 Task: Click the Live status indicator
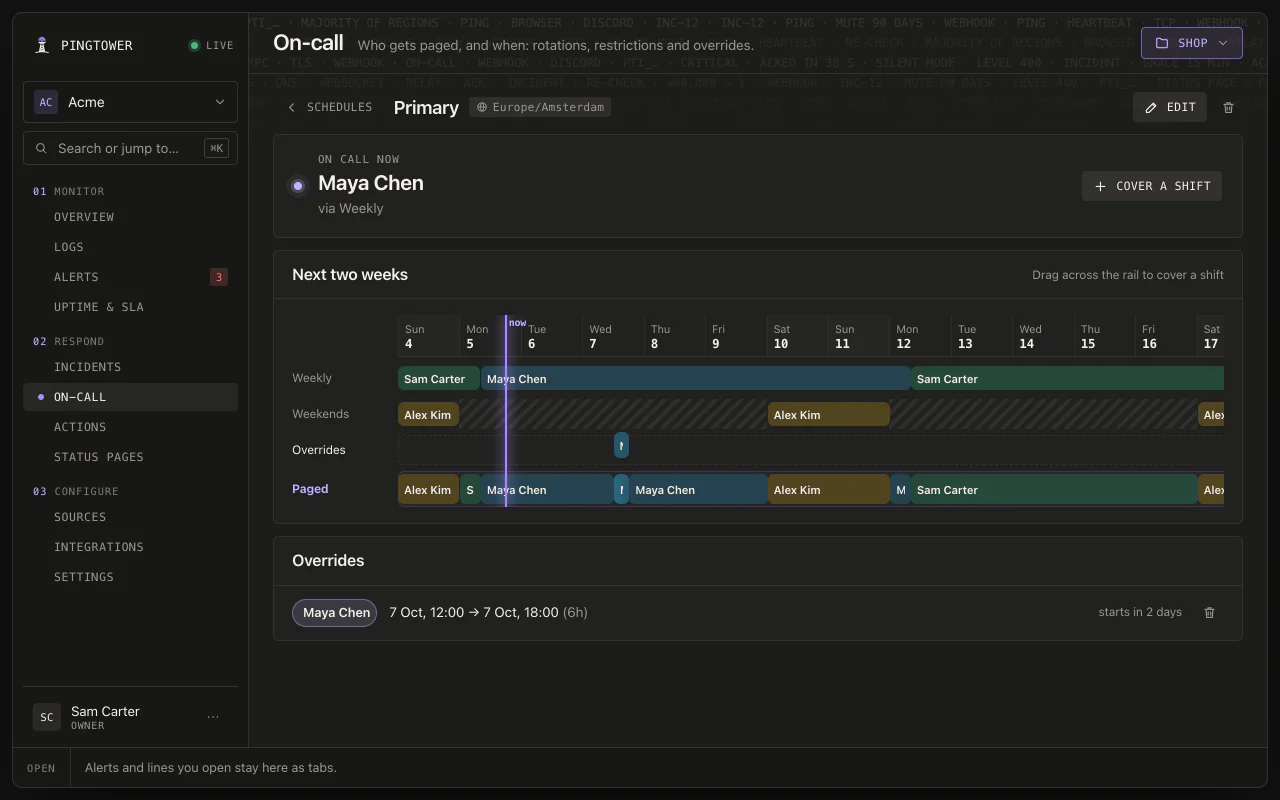pyautogui.click(x=211, y=45)
